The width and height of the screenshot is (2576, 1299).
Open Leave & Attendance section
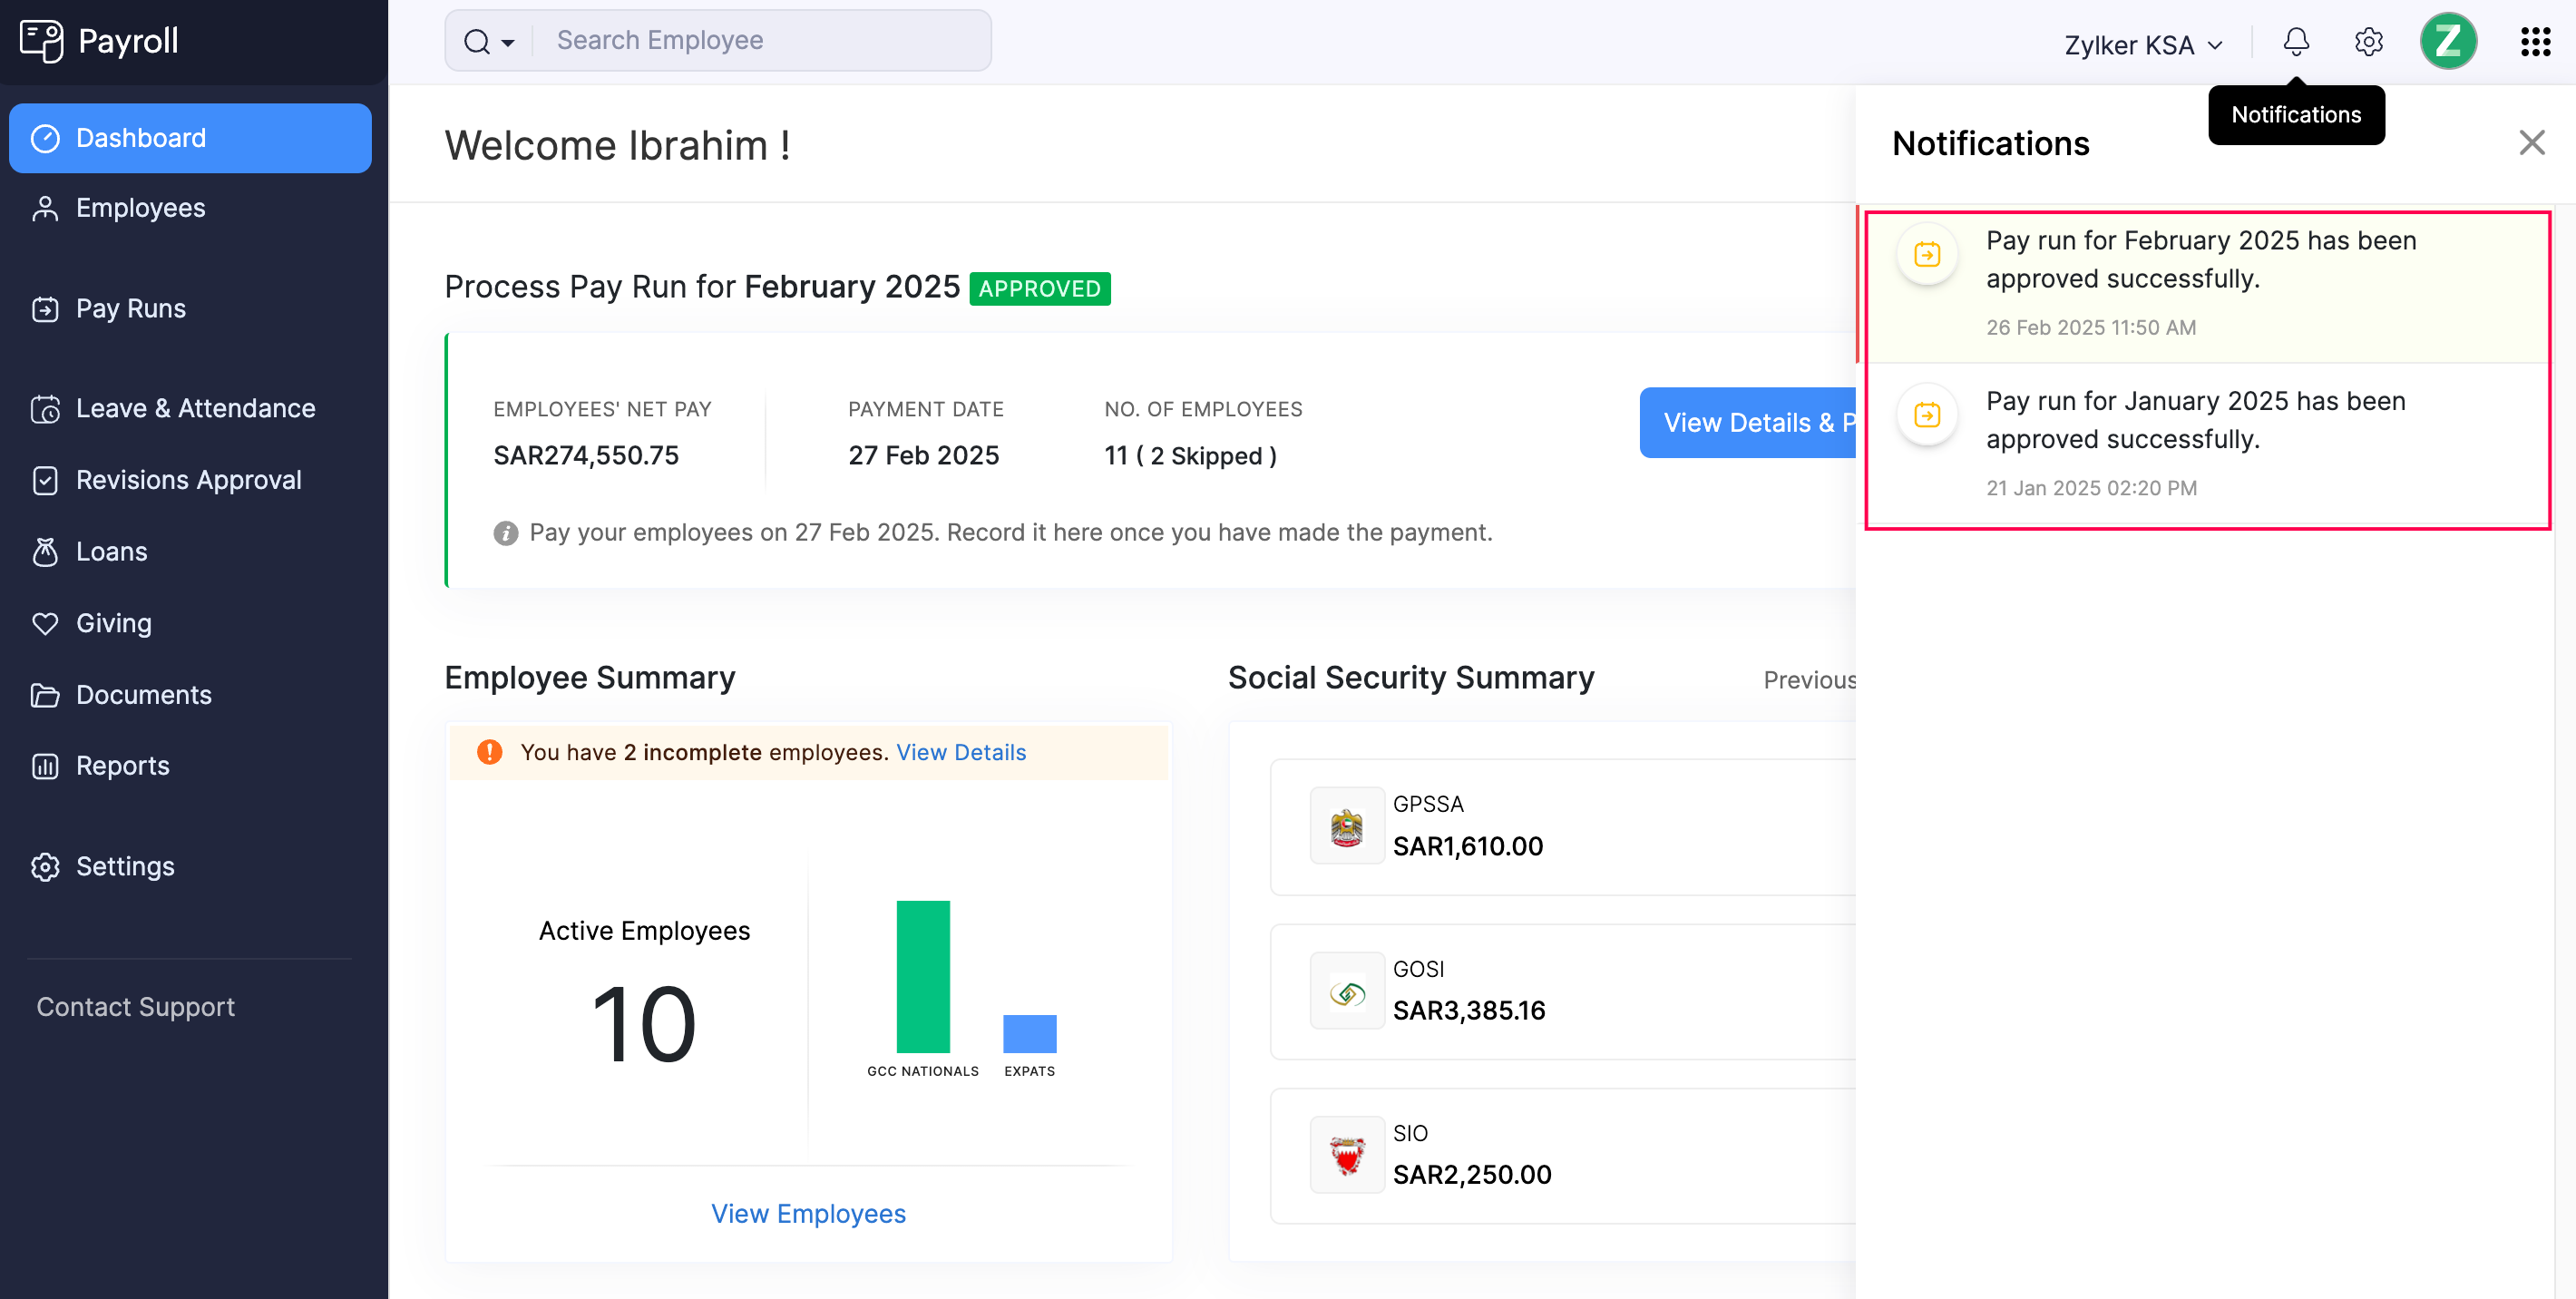(x=194, y=406)
